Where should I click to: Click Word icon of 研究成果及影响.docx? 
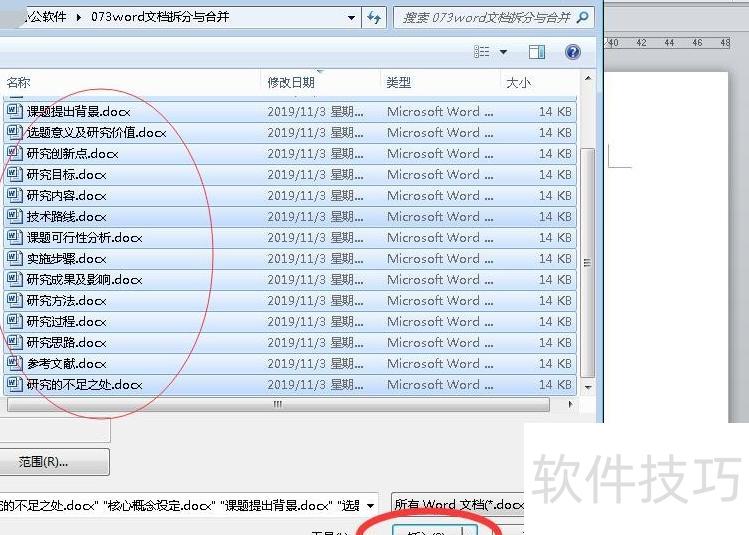15,279
